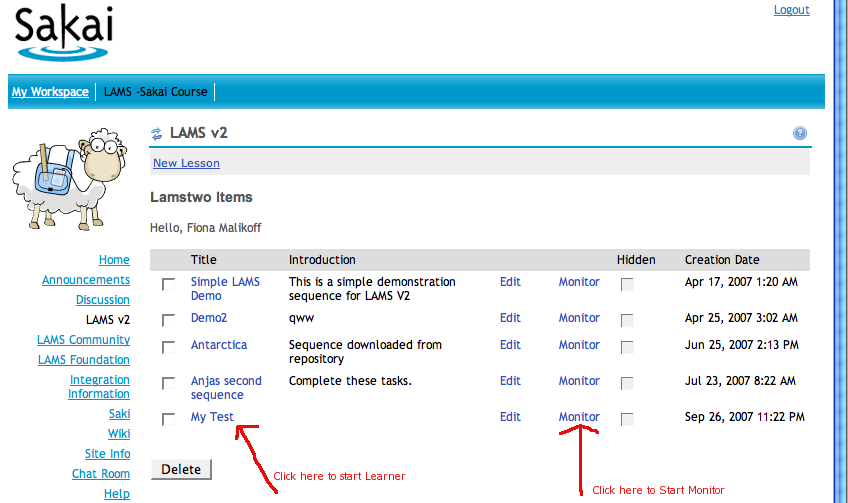Viewport: 848px width, 503px height.
Task: Edit the Antarctica lesson
Action: click(x=510, y=345)
